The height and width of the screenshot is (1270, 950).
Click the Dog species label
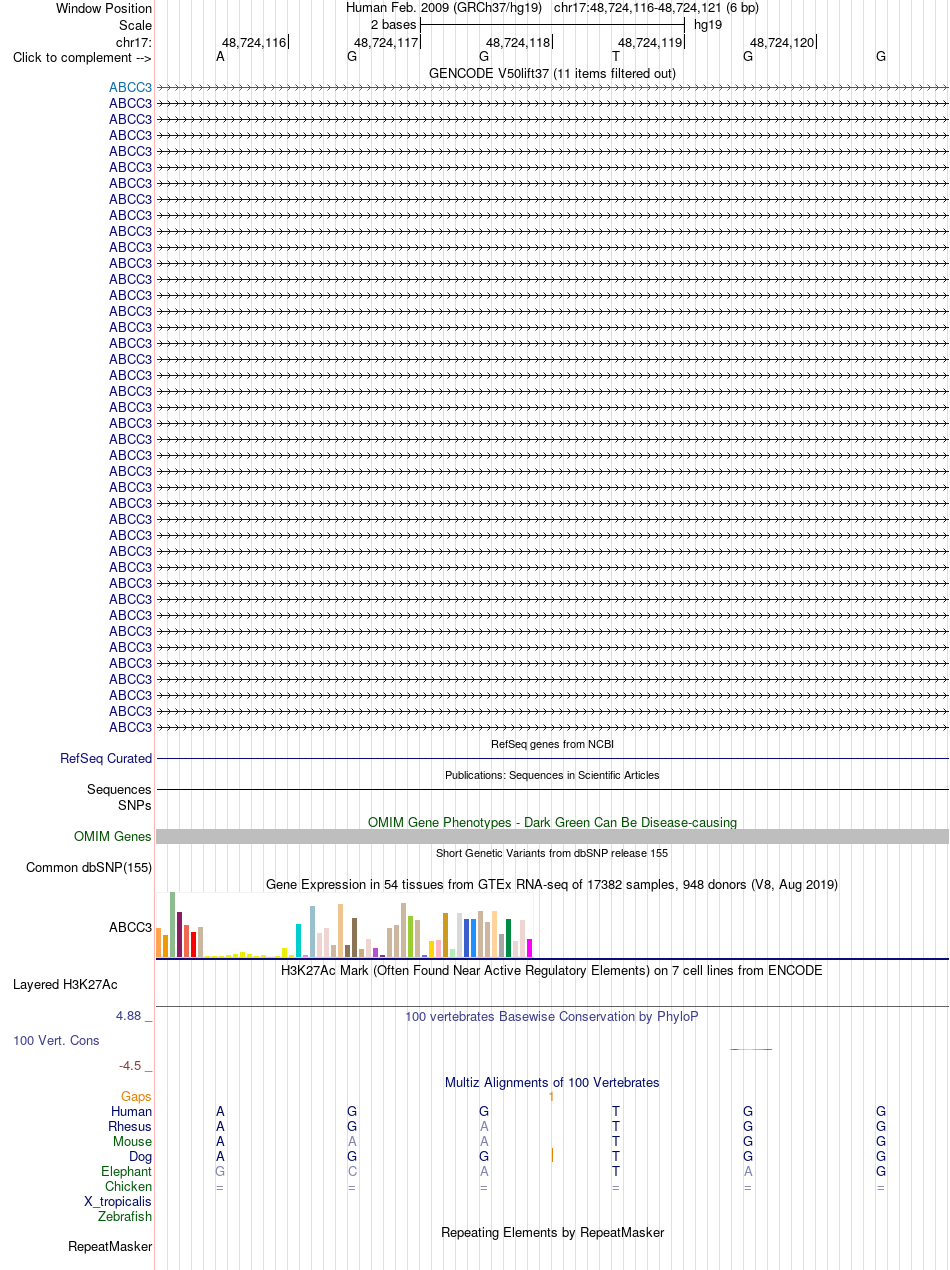pyautogui.click(x=140, y=1156)
